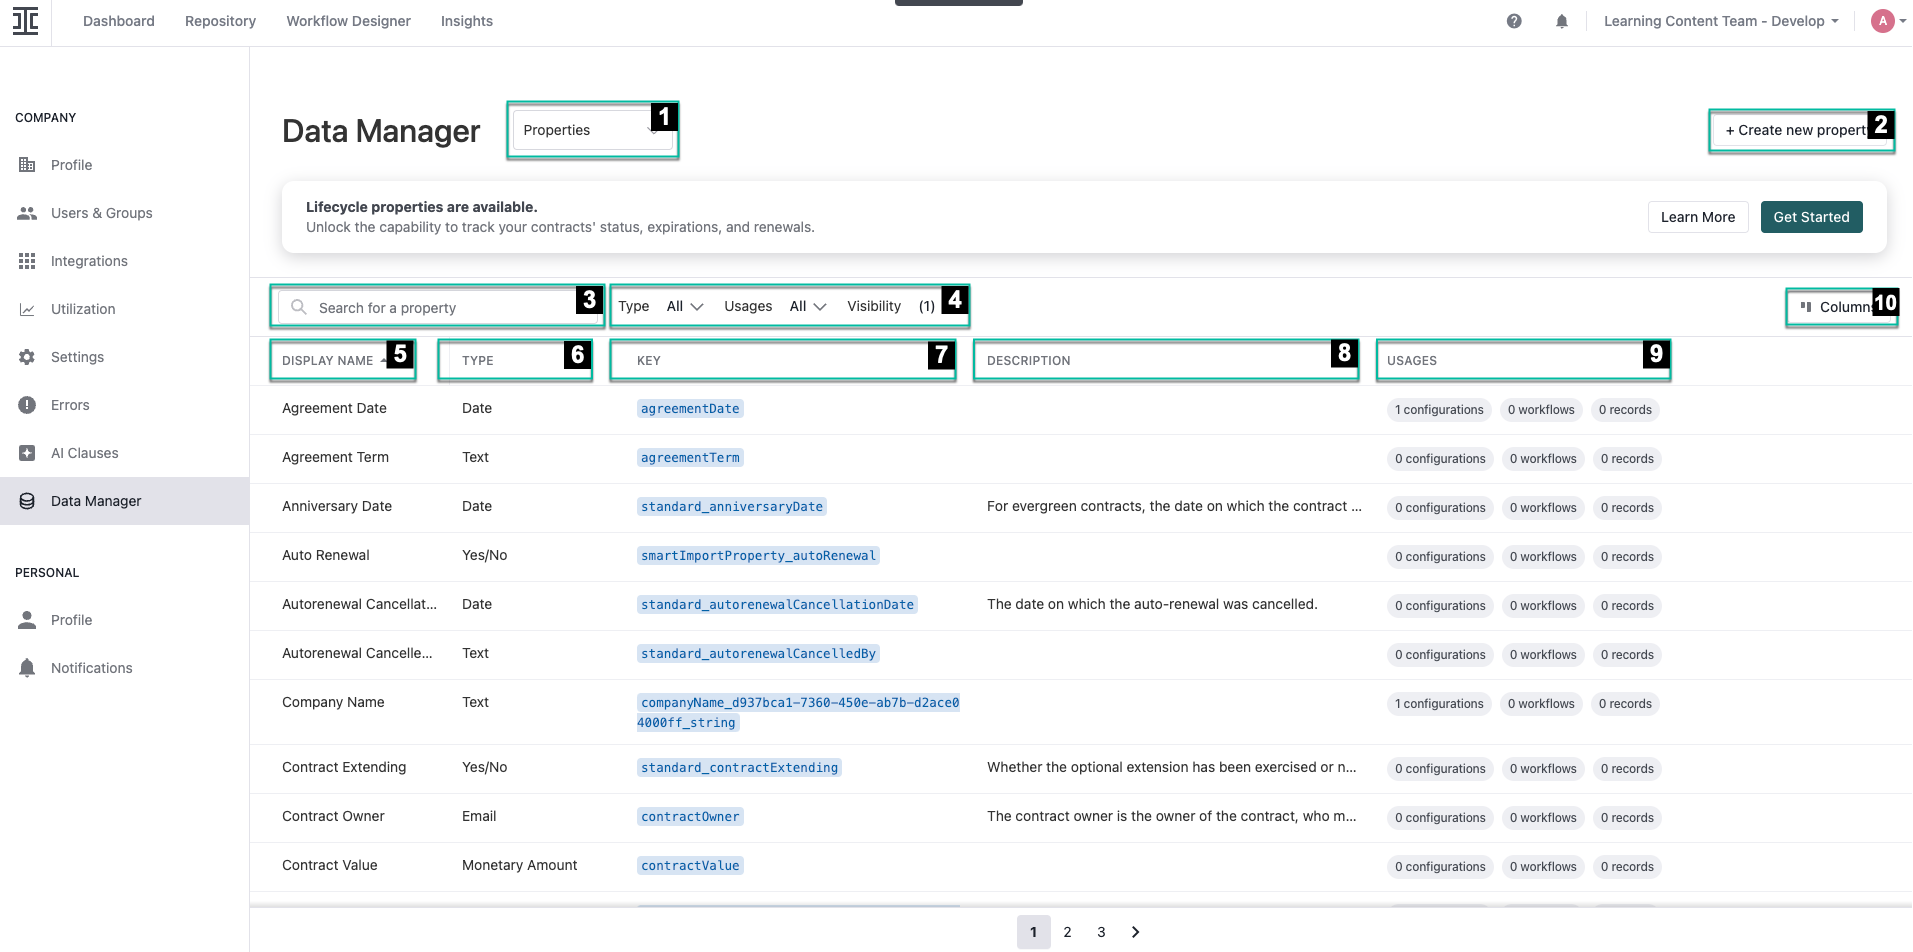Click the Get Started button
This screenshot has width=1913, height=952.
1811,217
